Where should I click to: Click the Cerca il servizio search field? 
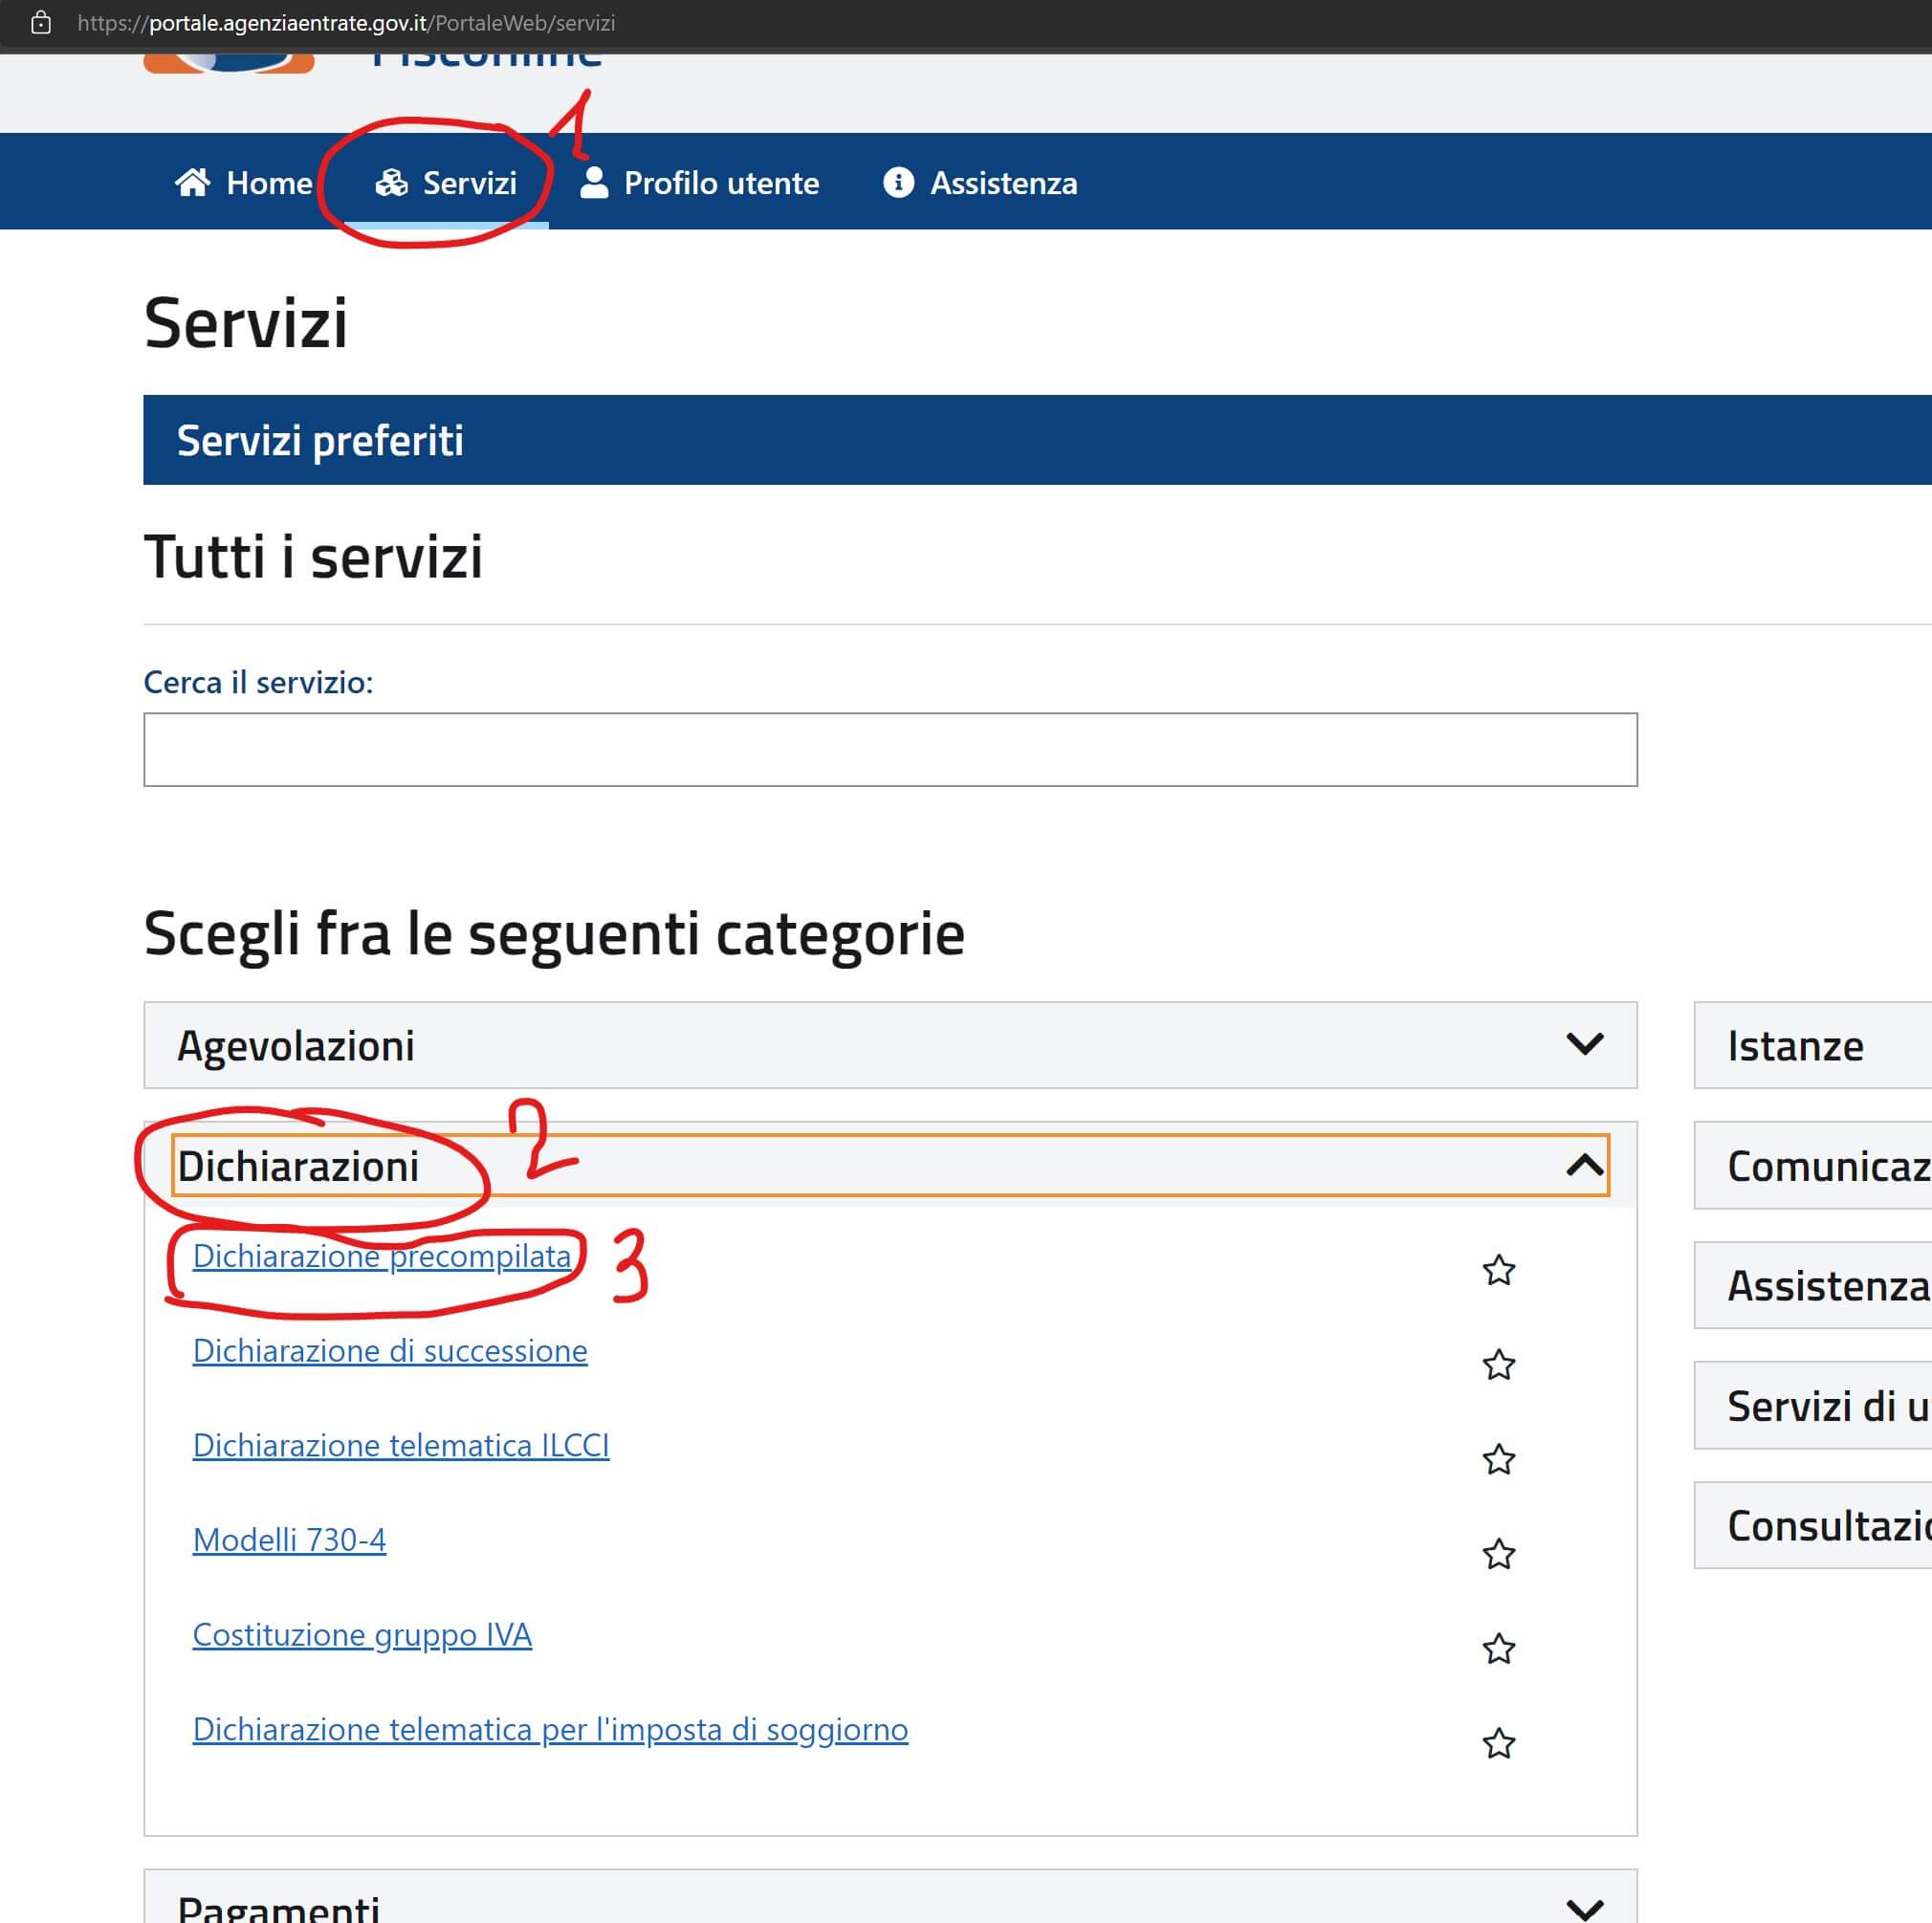pyautogui.click(x=889, y=750)
